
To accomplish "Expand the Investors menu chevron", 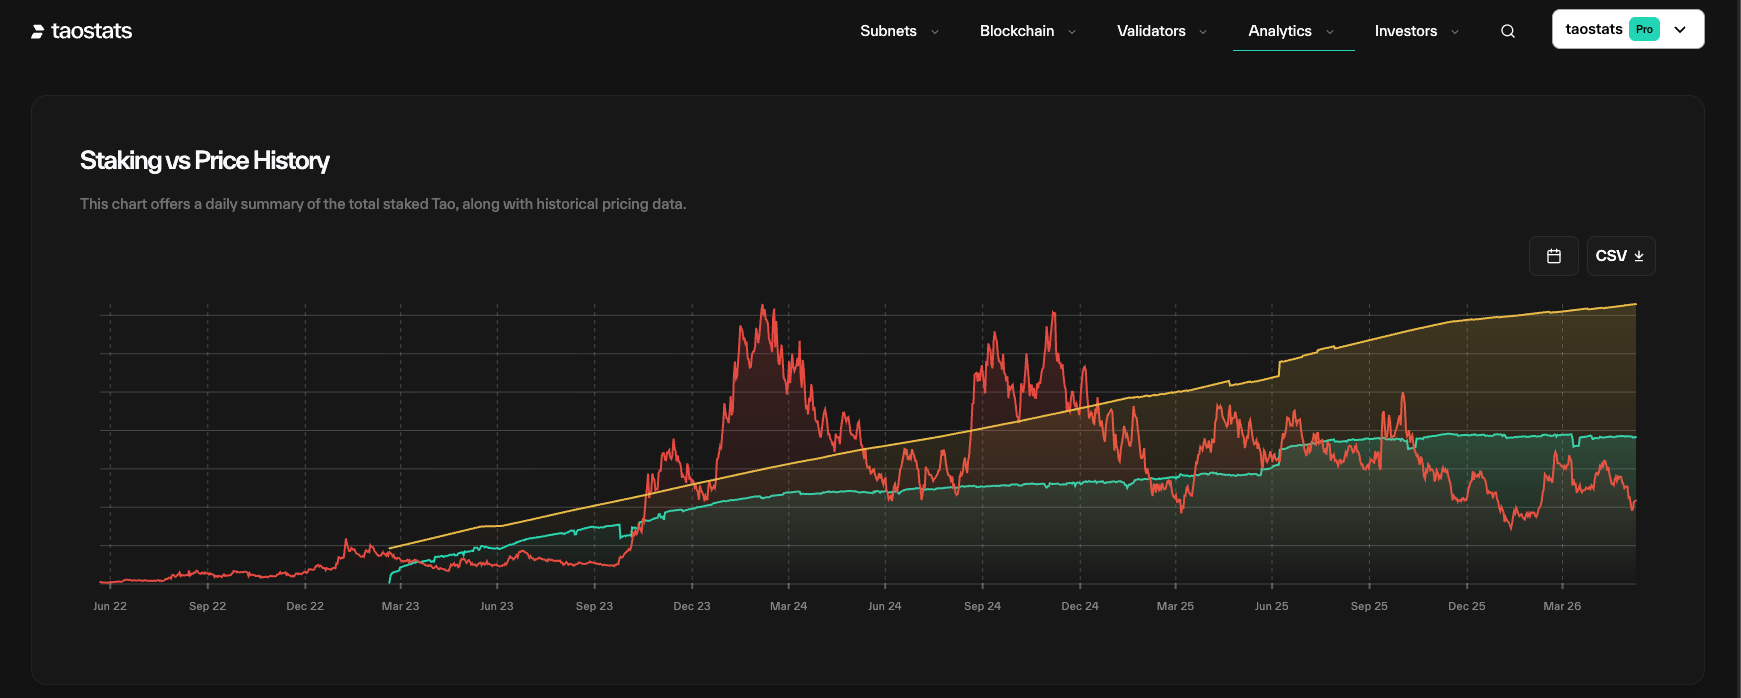I will 1455,32.
